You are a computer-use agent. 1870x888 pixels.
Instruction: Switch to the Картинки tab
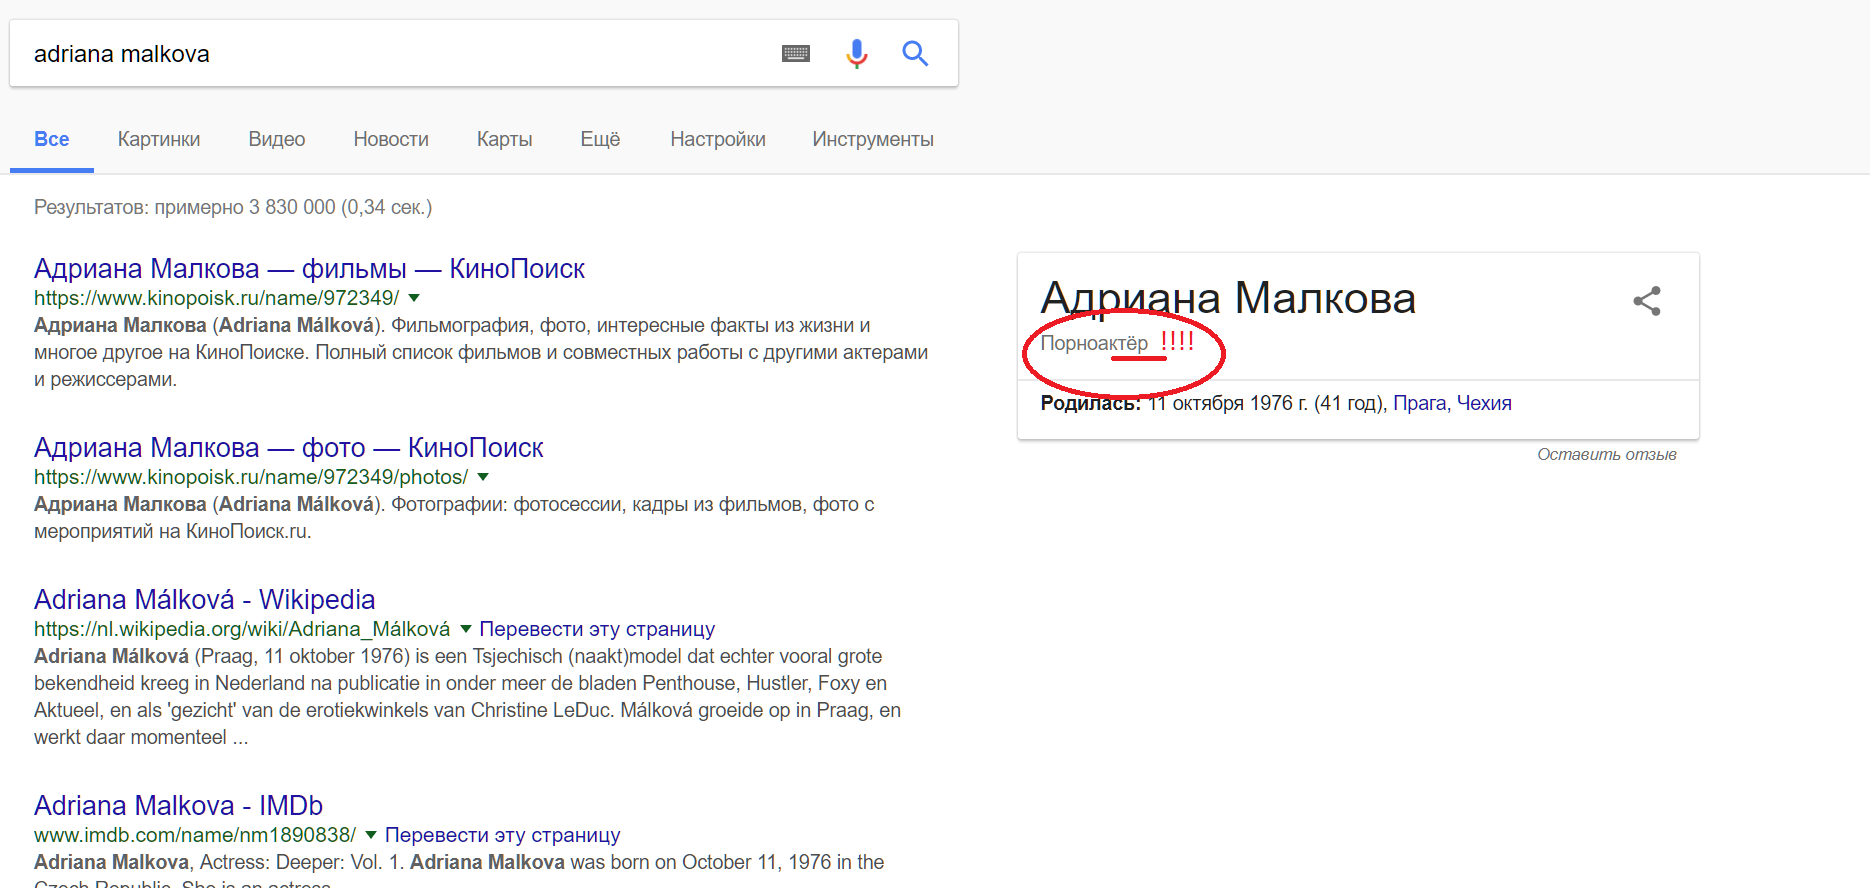coord(159,139)
